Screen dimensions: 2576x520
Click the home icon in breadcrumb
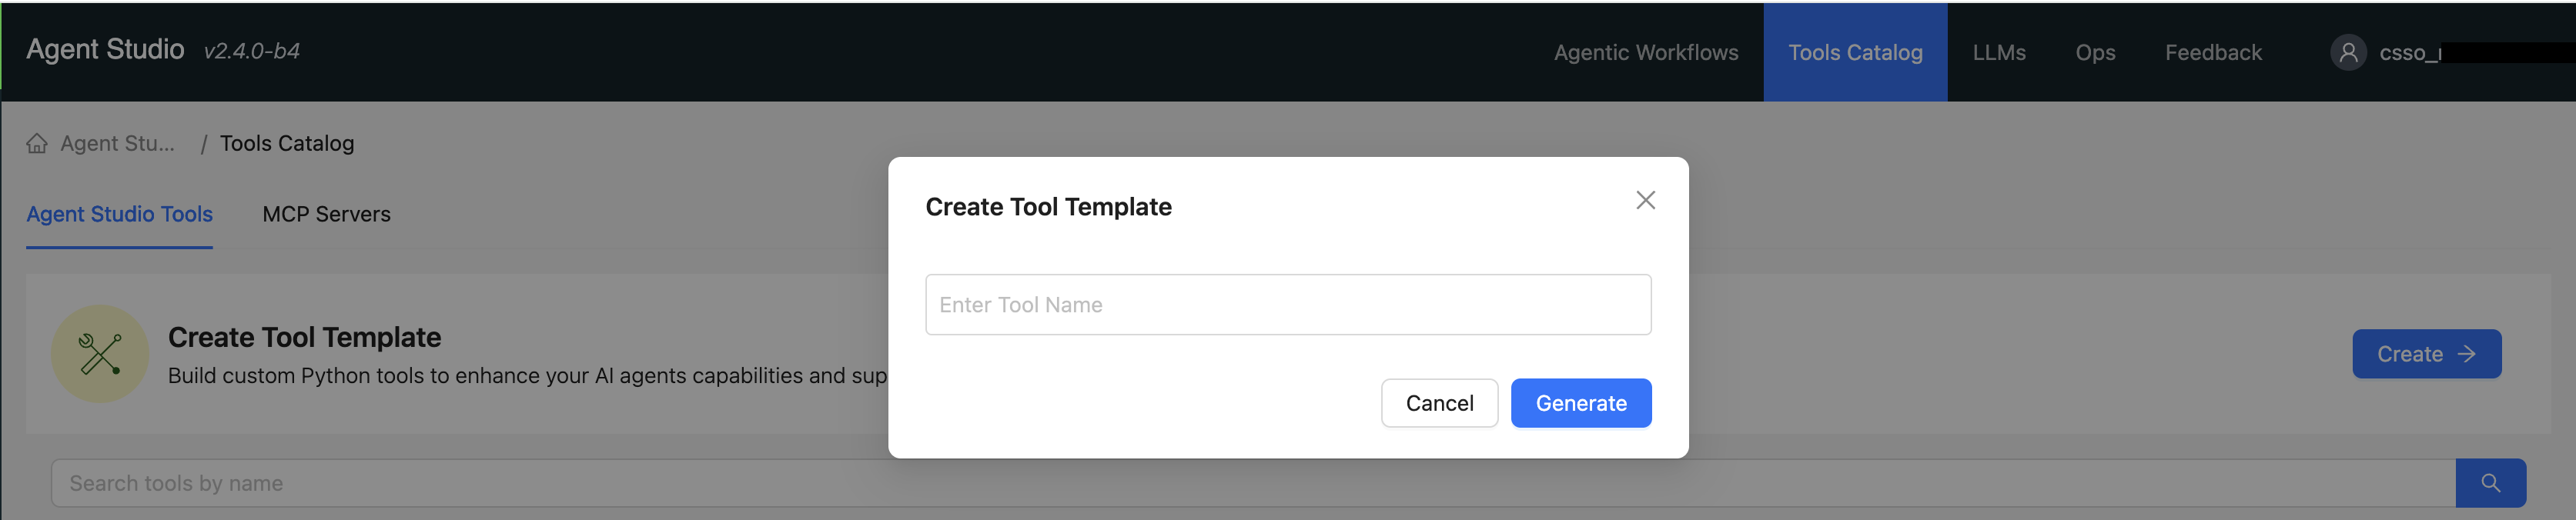pos(37,144)
